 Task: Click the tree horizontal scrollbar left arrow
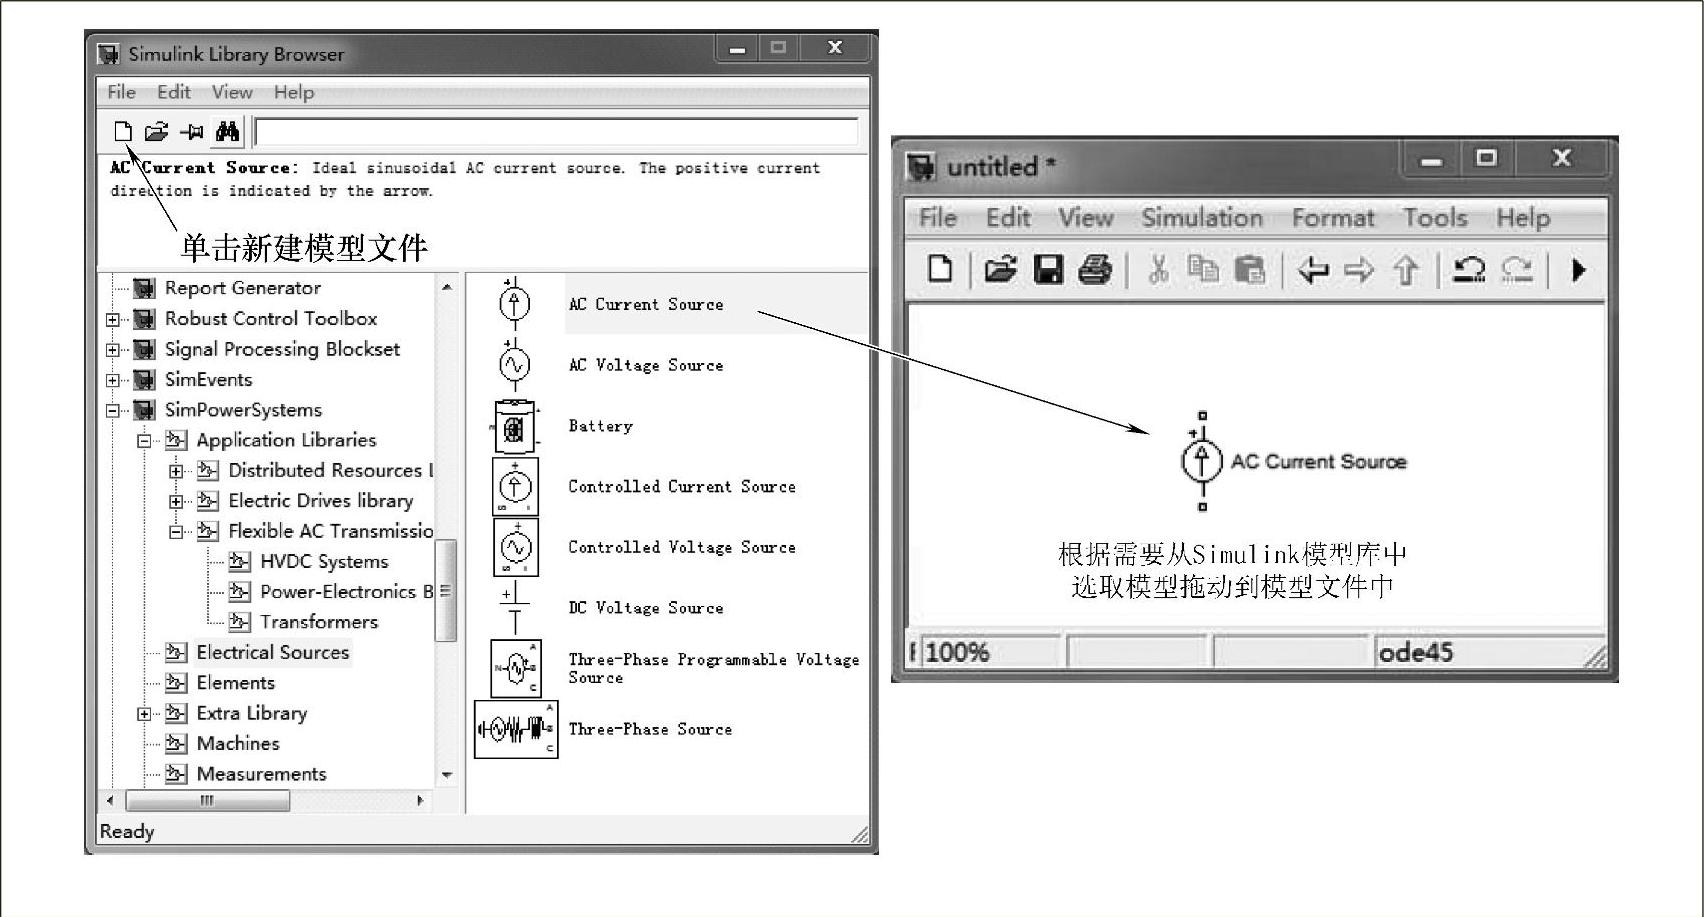110,800
